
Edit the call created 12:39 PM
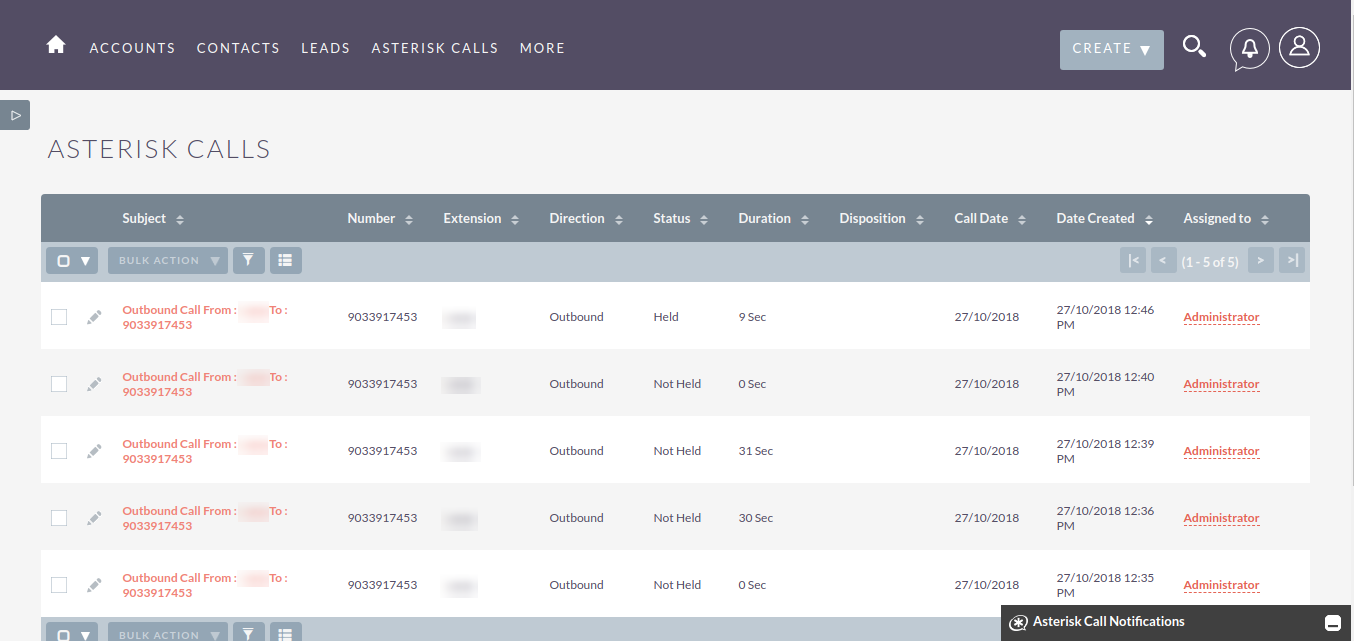[x=94, y=451]
